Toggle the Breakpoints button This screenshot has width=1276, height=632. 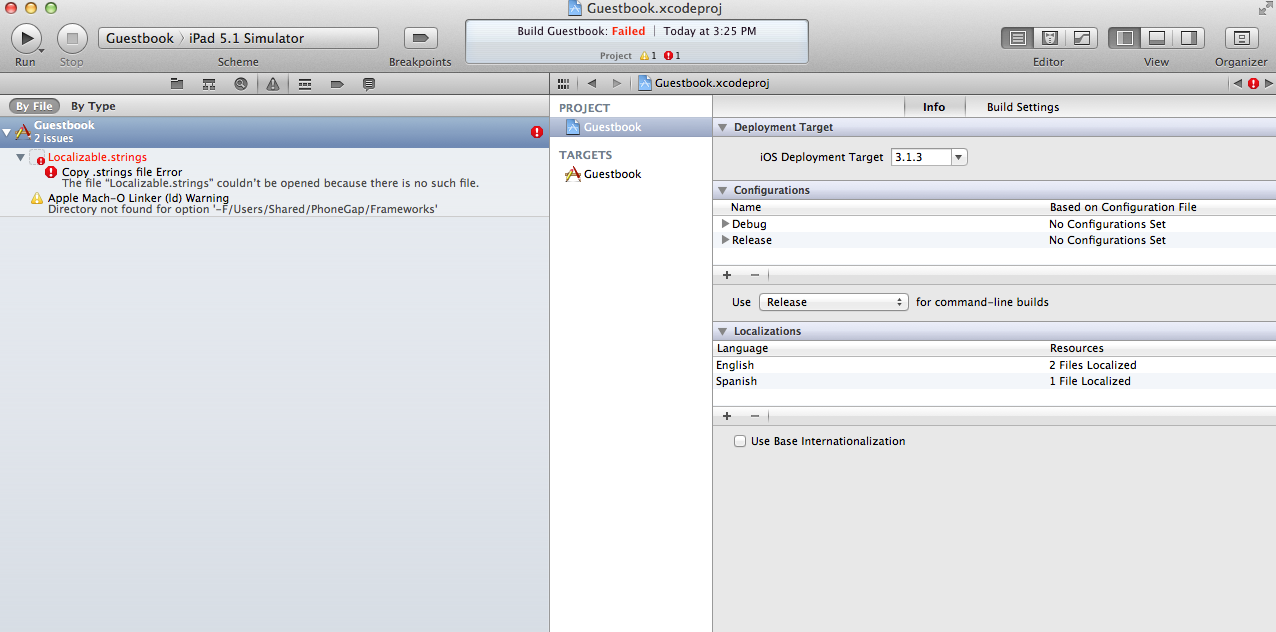click(x=420, y=38)
